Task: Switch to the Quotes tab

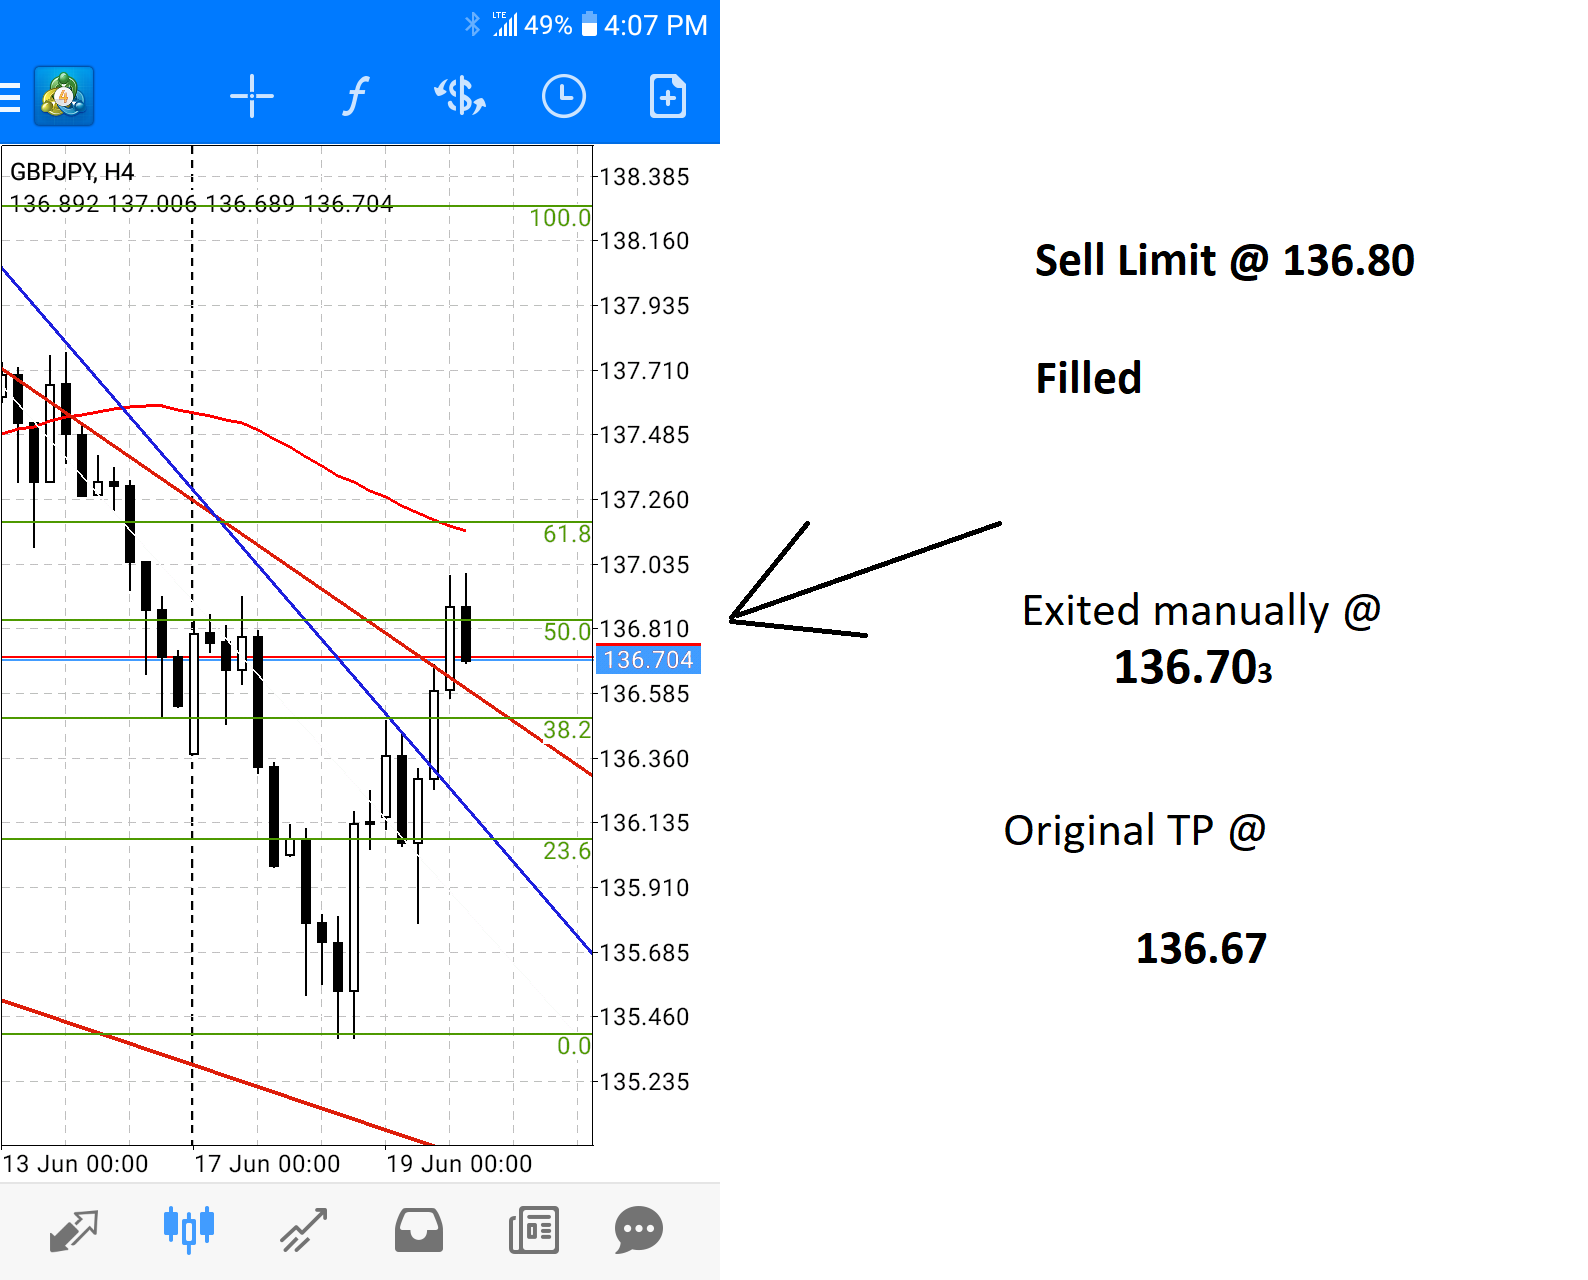Action: pyautogui.click(x=74, y=1230)
